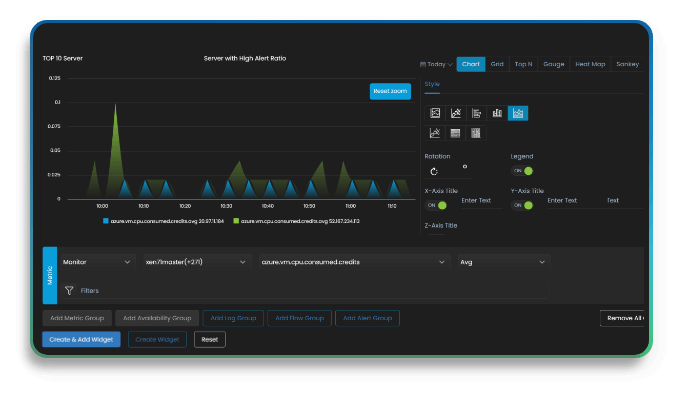Click the 'TOP 10 Server' label
The height and width of the screenshot is (398, 683).
[x=63, y=58]
